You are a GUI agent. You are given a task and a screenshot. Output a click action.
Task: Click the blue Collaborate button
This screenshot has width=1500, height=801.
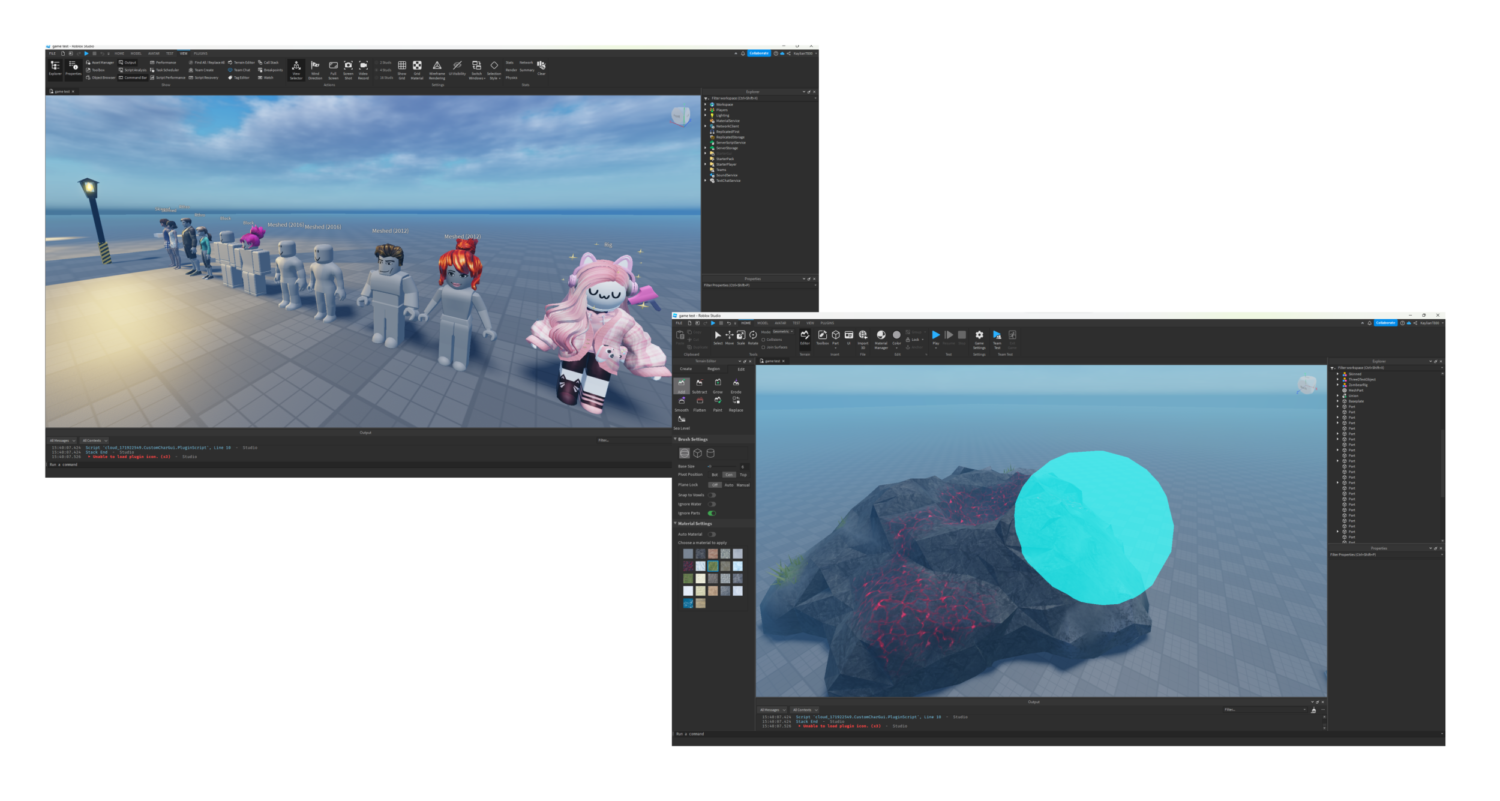point(1386,322)
